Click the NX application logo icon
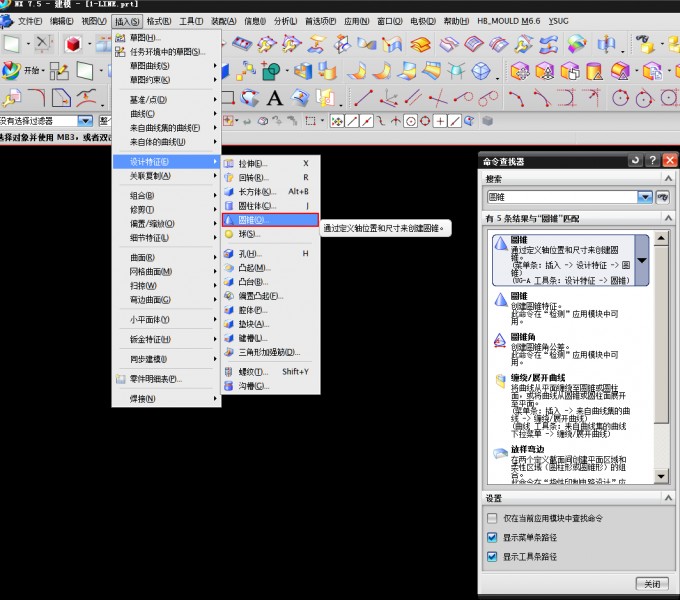The width and height of the screenshot is (680, 600). 7,22
